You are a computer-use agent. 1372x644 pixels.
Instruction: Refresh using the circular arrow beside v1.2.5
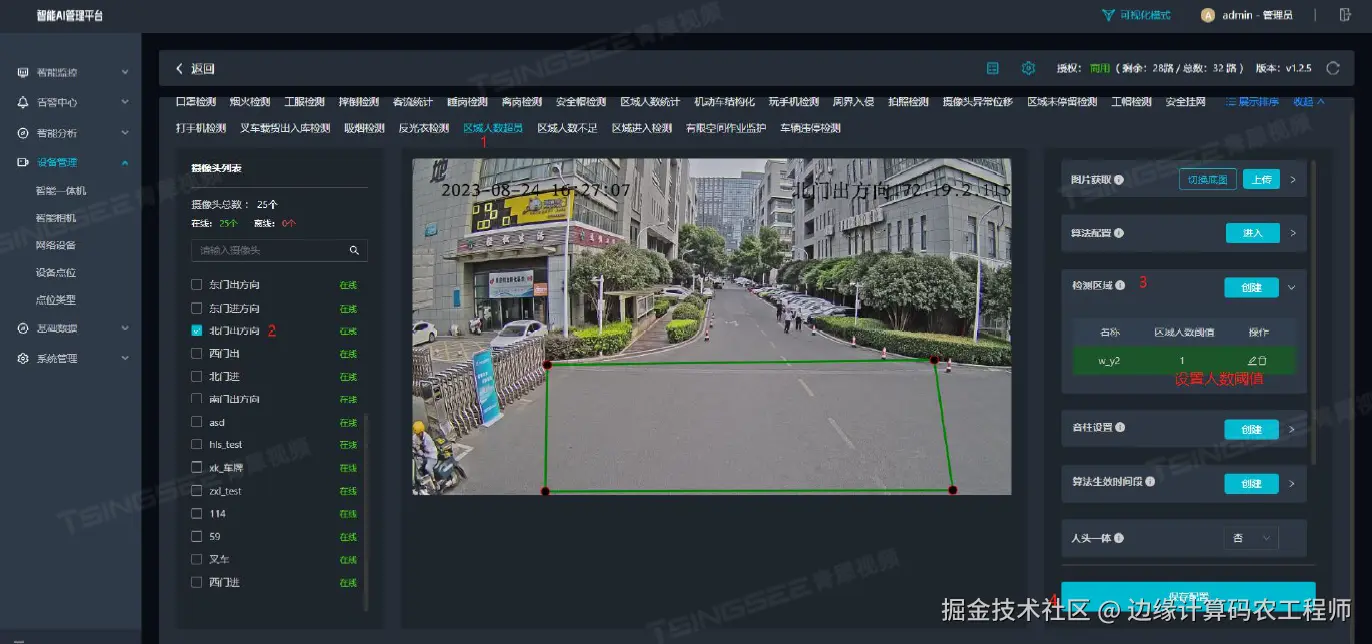1333,68
